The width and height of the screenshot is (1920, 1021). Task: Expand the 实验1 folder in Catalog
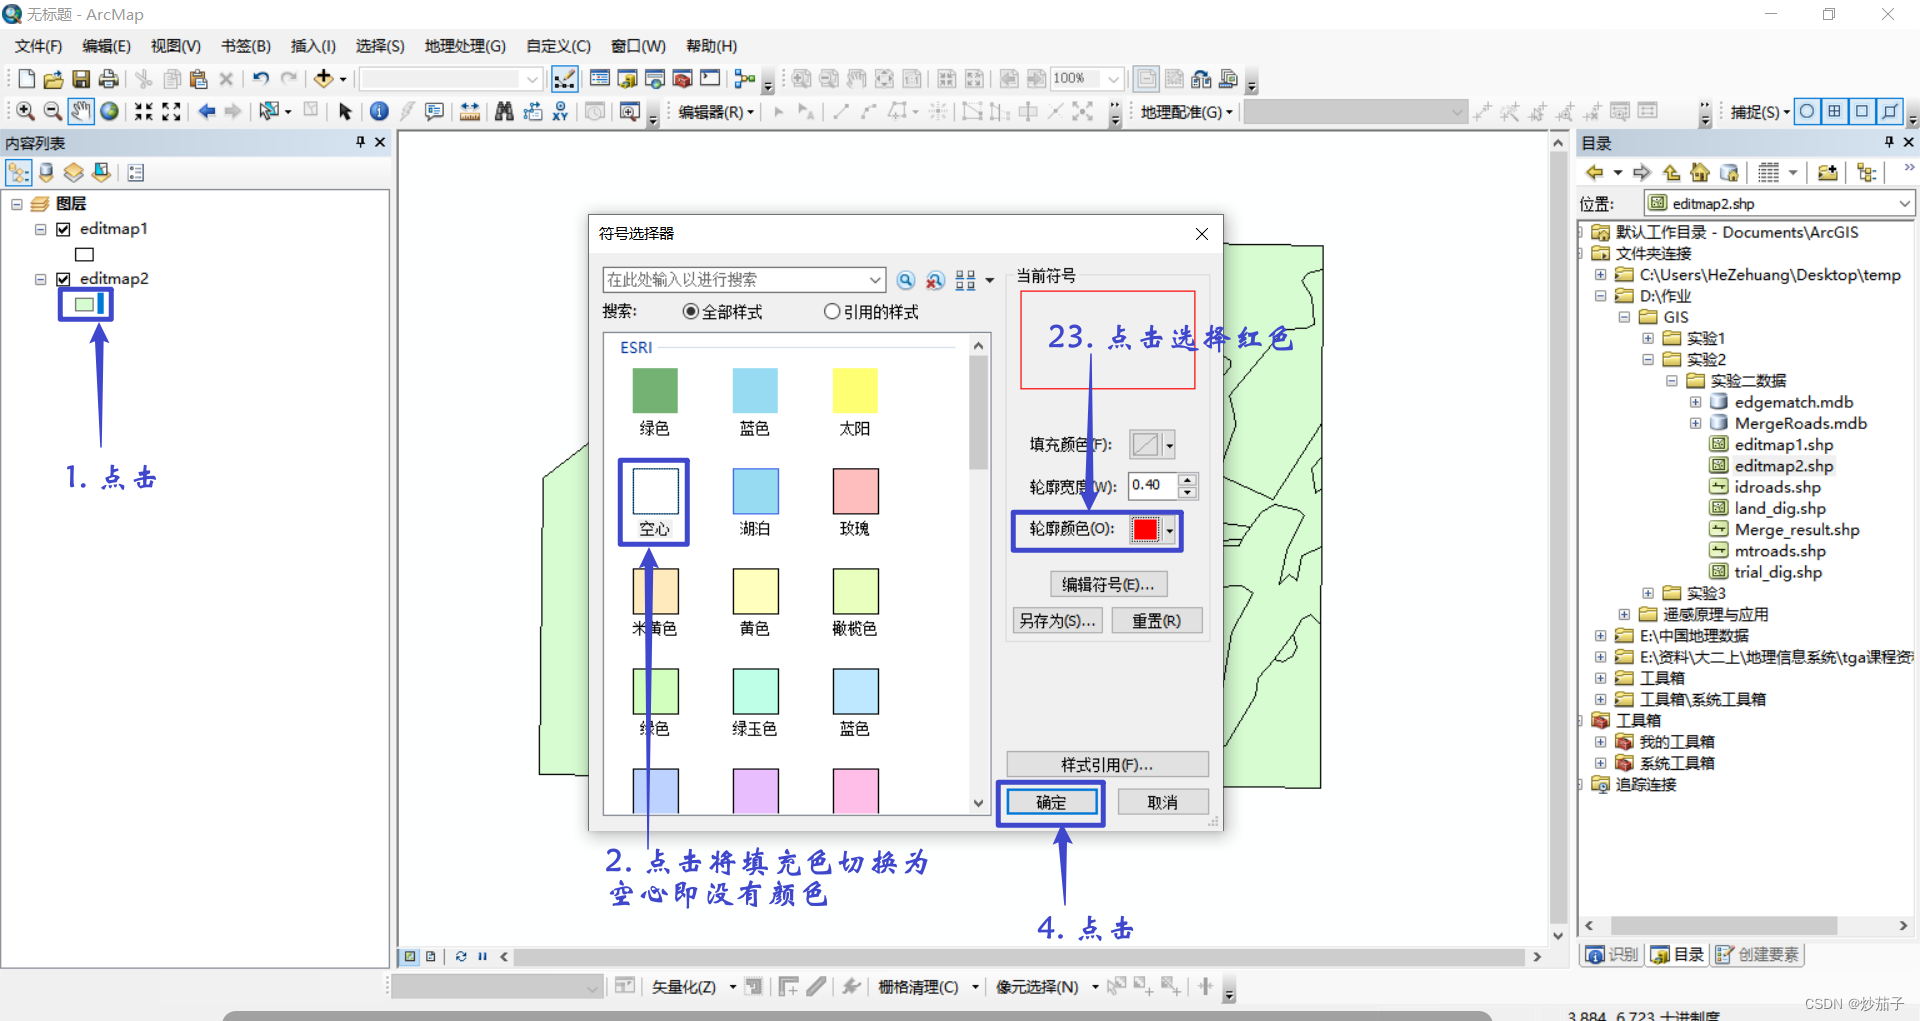tap(1648, 338)
